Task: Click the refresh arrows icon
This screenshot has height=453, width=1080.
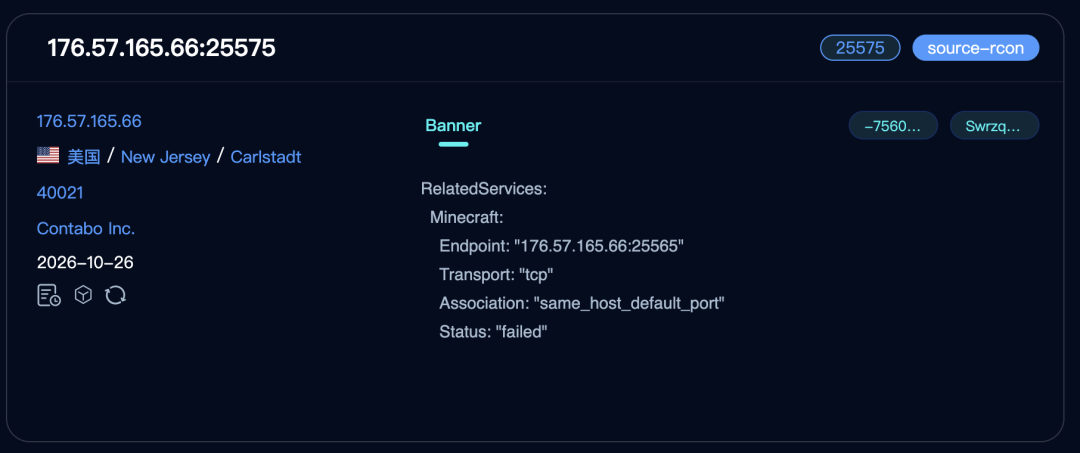Action: coord(115,296)
